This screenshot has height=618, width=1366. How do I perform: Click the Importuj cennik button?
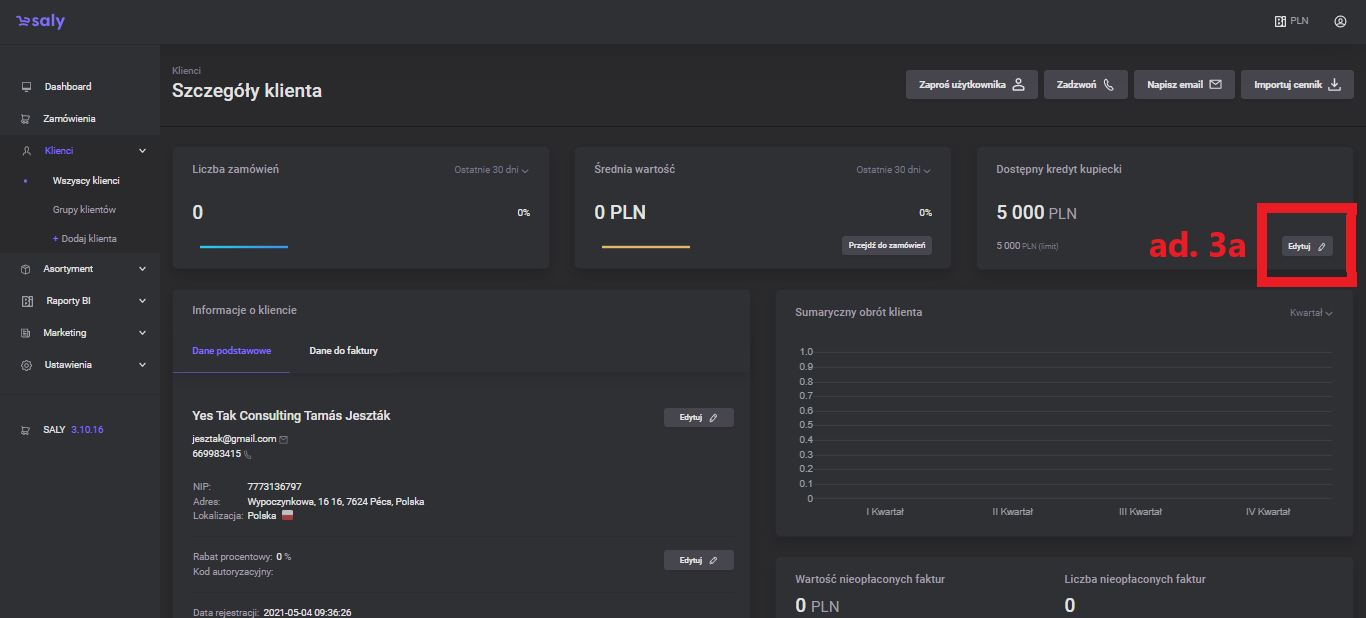pyautogui.click(x=1297, y=85)
